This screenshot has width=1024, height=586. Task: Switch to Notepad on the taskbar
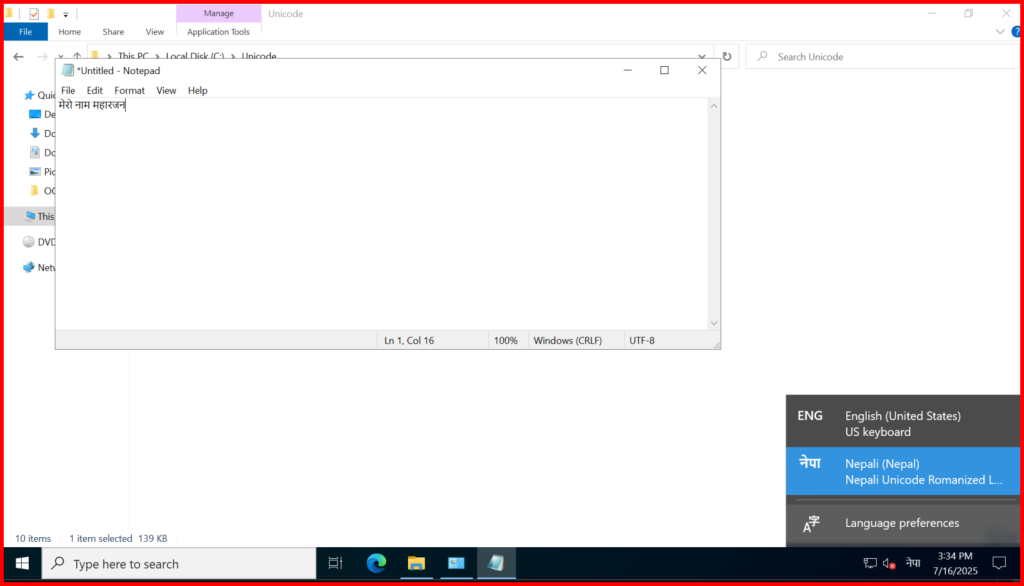(x=496, y=563)
